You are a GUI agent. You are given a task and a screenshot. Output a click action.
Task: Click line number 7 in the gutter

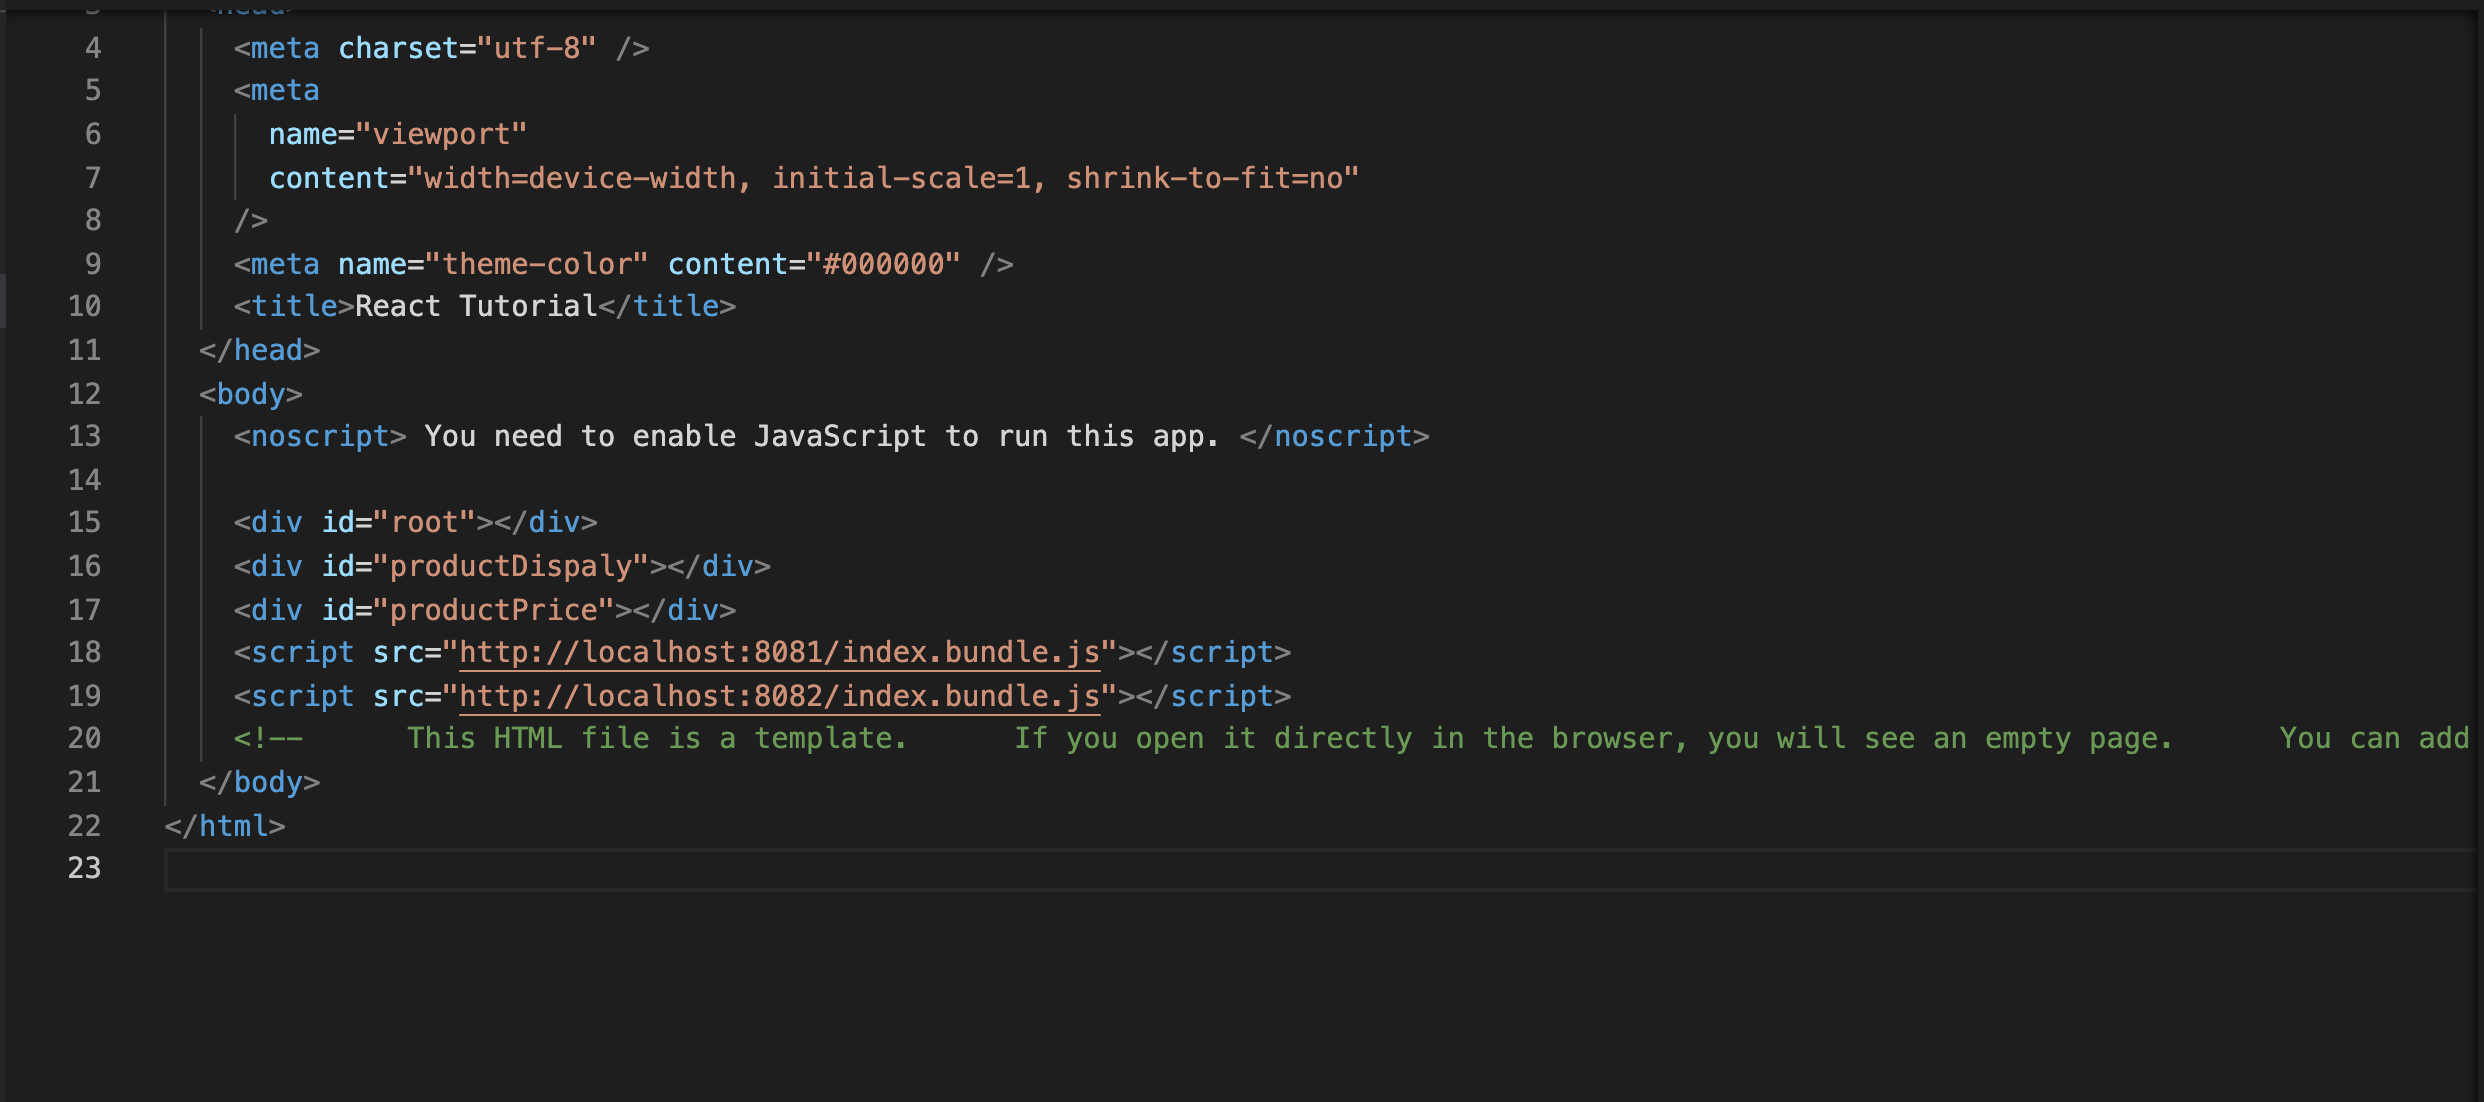(93, 178)
